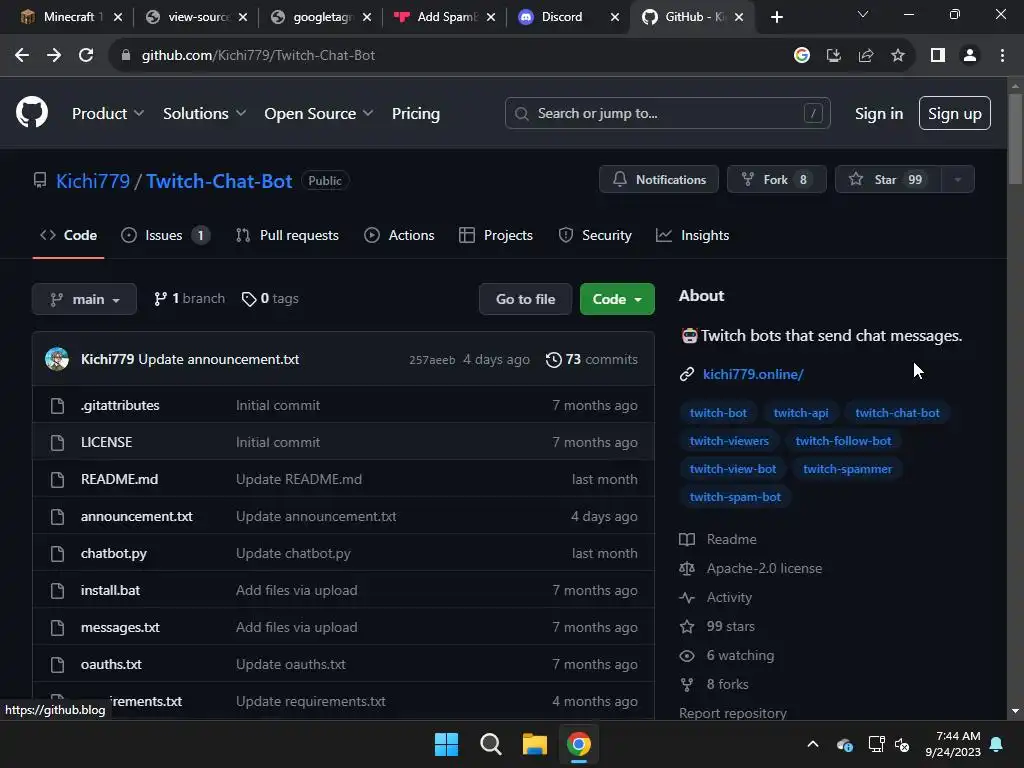Open the Apache-2.0 license link
The width and height of the screenshot is (1024, 768).
[x=764, y=568]
